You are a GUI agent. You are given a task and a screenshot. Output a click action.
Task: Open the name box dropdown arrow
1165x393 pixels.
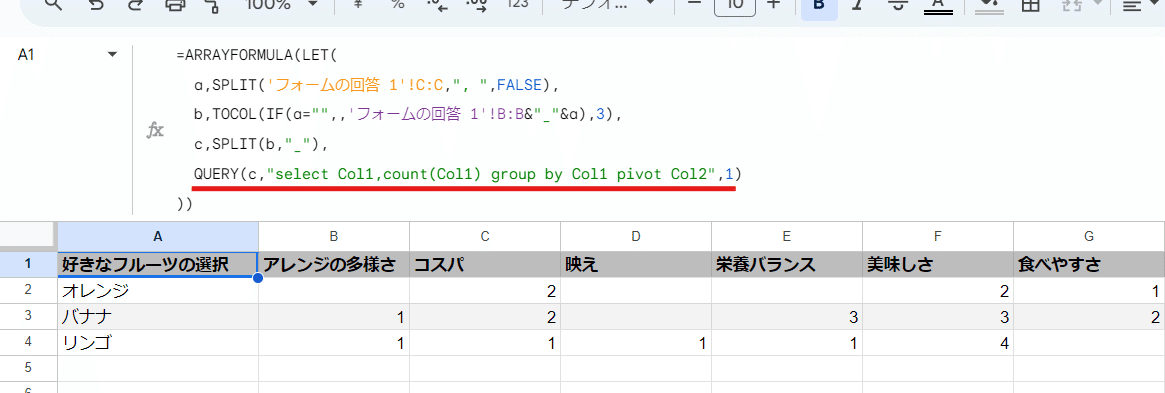[x=113, y=55]
